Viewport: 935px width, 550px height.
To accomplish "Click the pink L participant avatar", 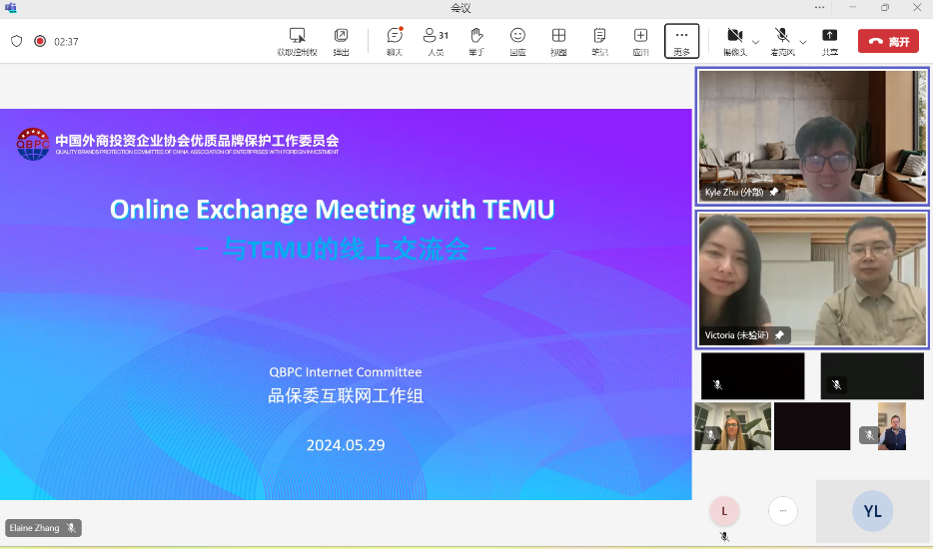I will [x=724, y=511].
